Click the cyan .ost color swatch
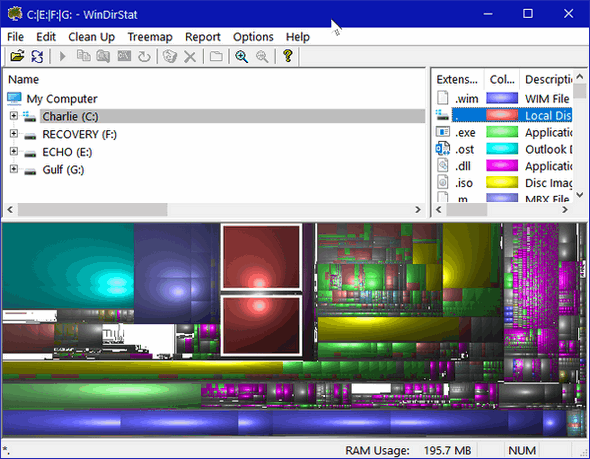 click(502, 149)
